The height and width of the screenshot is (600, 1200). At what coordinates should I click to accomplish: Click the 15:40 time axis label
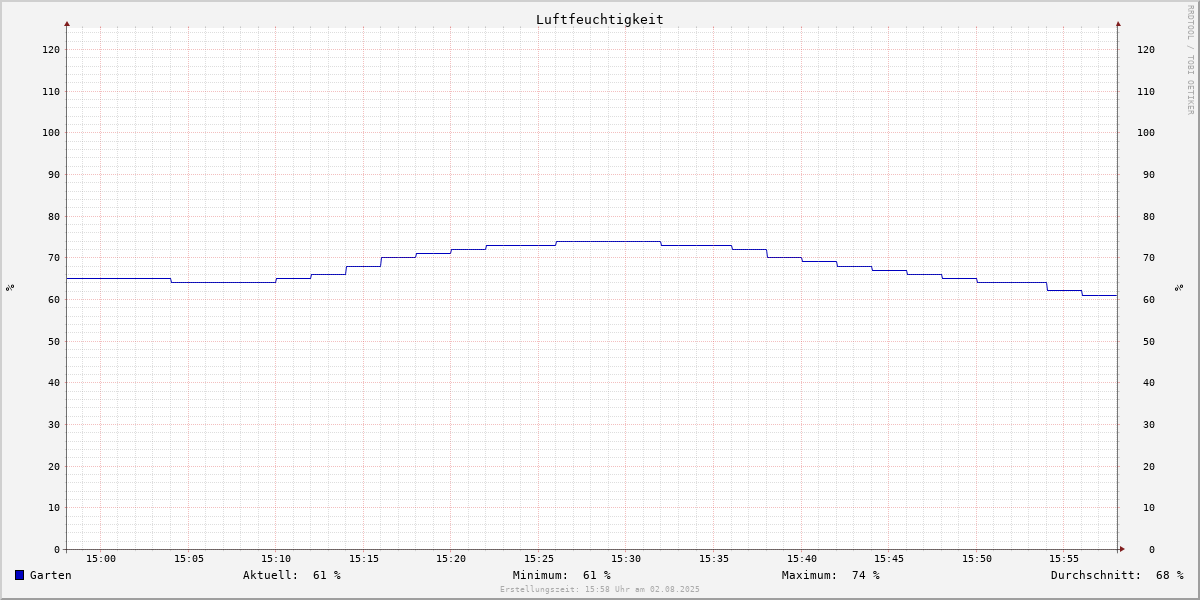[x=802, y=559]
